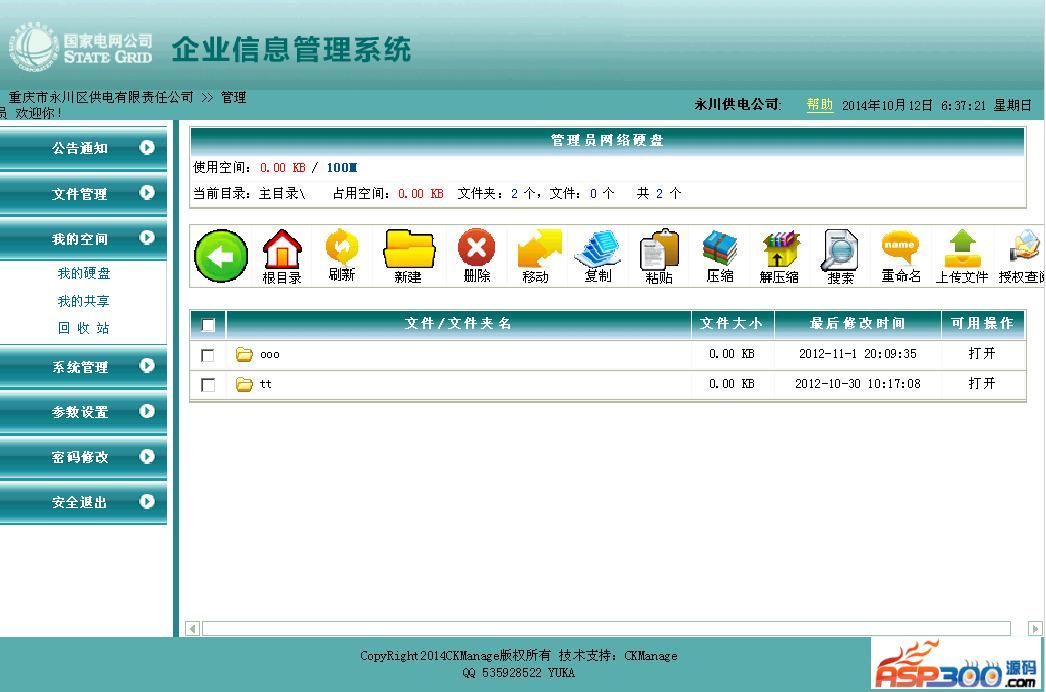Expand 参数设置 arrow in sidebar
This screenshot has height=692, width=1046.
147,411
